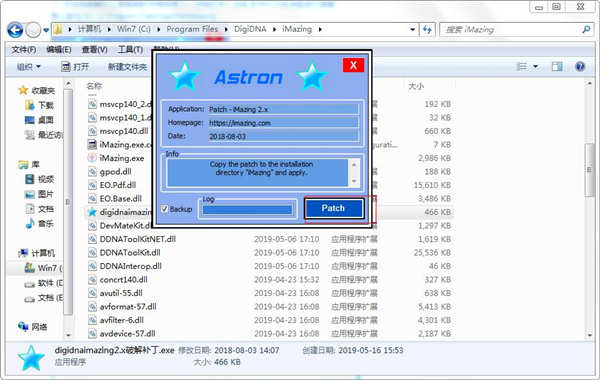Click avdevice-57.dll file icon
The width and height of the screenshot is (600, 380).
[x=92, y=334]
